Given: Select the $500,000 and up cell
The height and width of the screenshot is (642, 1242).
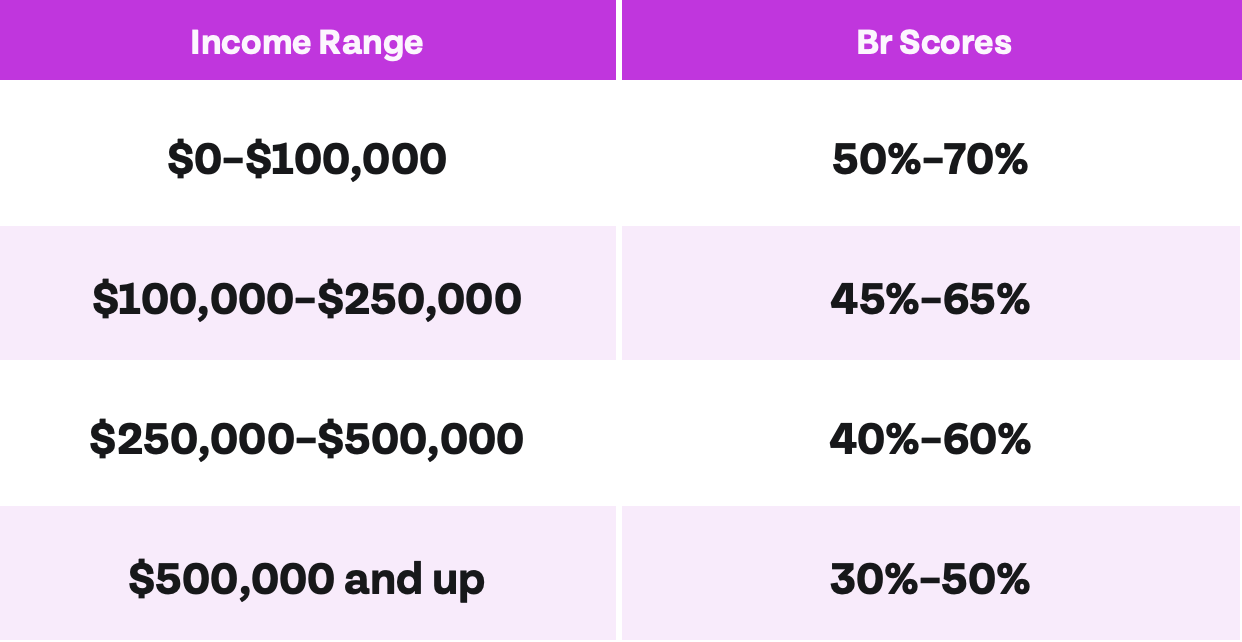Looking at the screenshot, I should coord(306,579).
